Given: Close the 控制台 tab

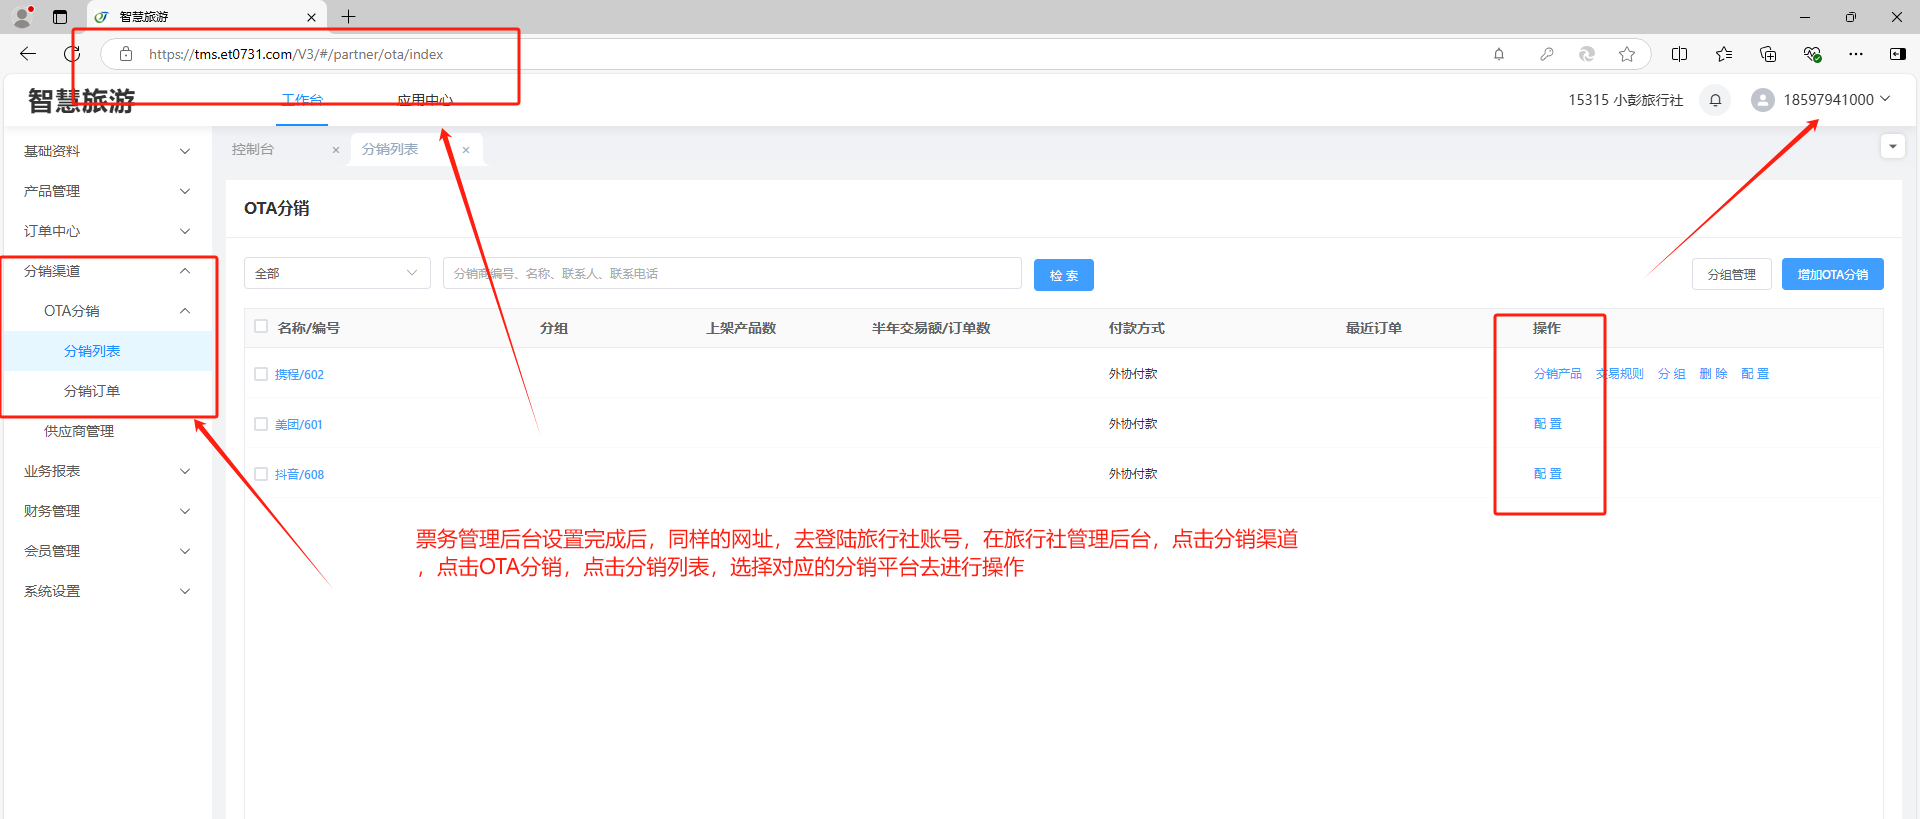Looking at the screenshot, I should pyautogui.click(x=336, y=150).
